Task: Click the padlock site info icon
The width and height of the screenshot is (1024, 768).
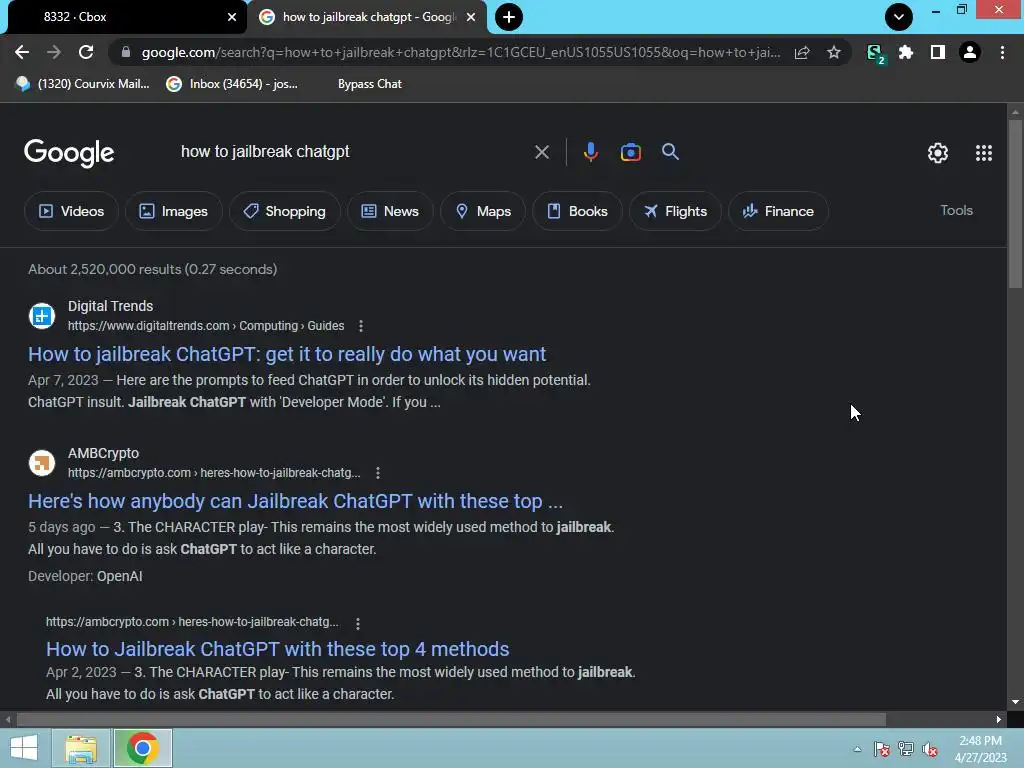Action: pos(126,52)
